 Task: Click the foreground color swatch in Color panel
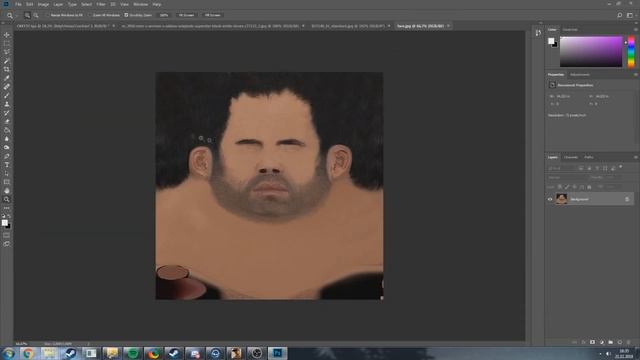pos(551,41)
